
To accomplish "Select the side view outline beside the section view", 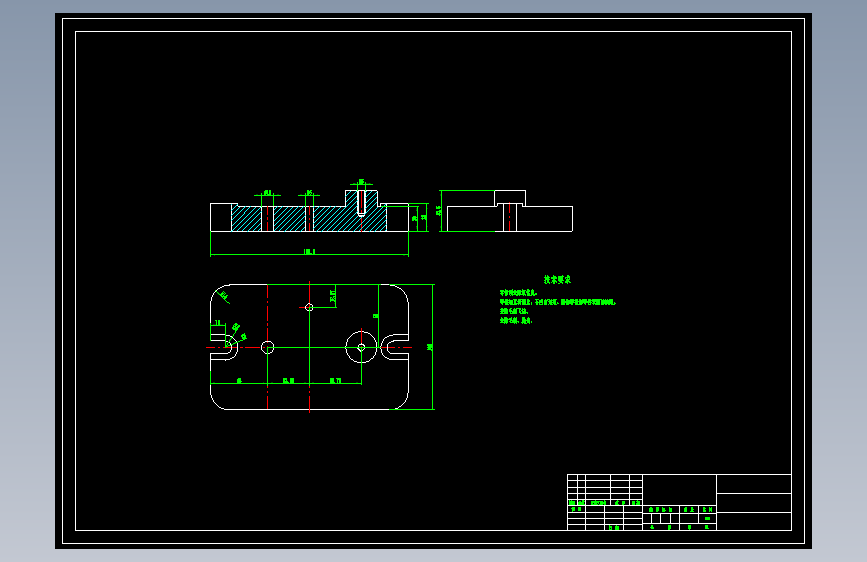I will (x=509, y=211).
